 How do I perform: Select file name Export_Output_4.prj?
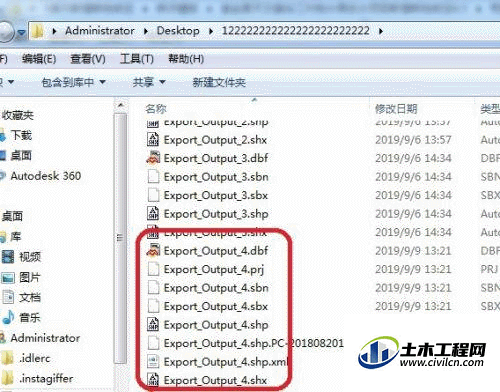pyautogui.click(x=214, y=269)
